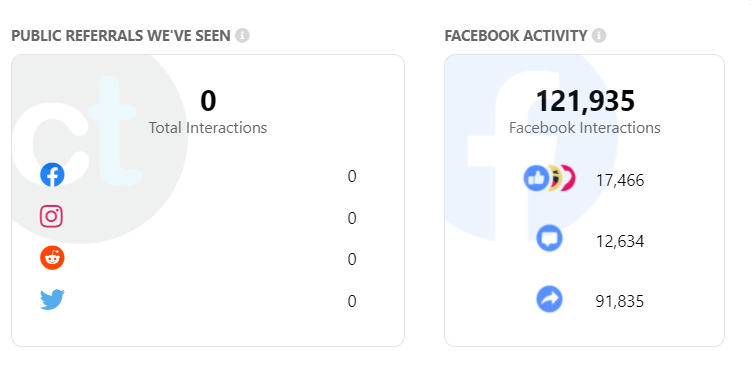
Task: Select the Reddit icon in referrals
Action: [52, 259]
